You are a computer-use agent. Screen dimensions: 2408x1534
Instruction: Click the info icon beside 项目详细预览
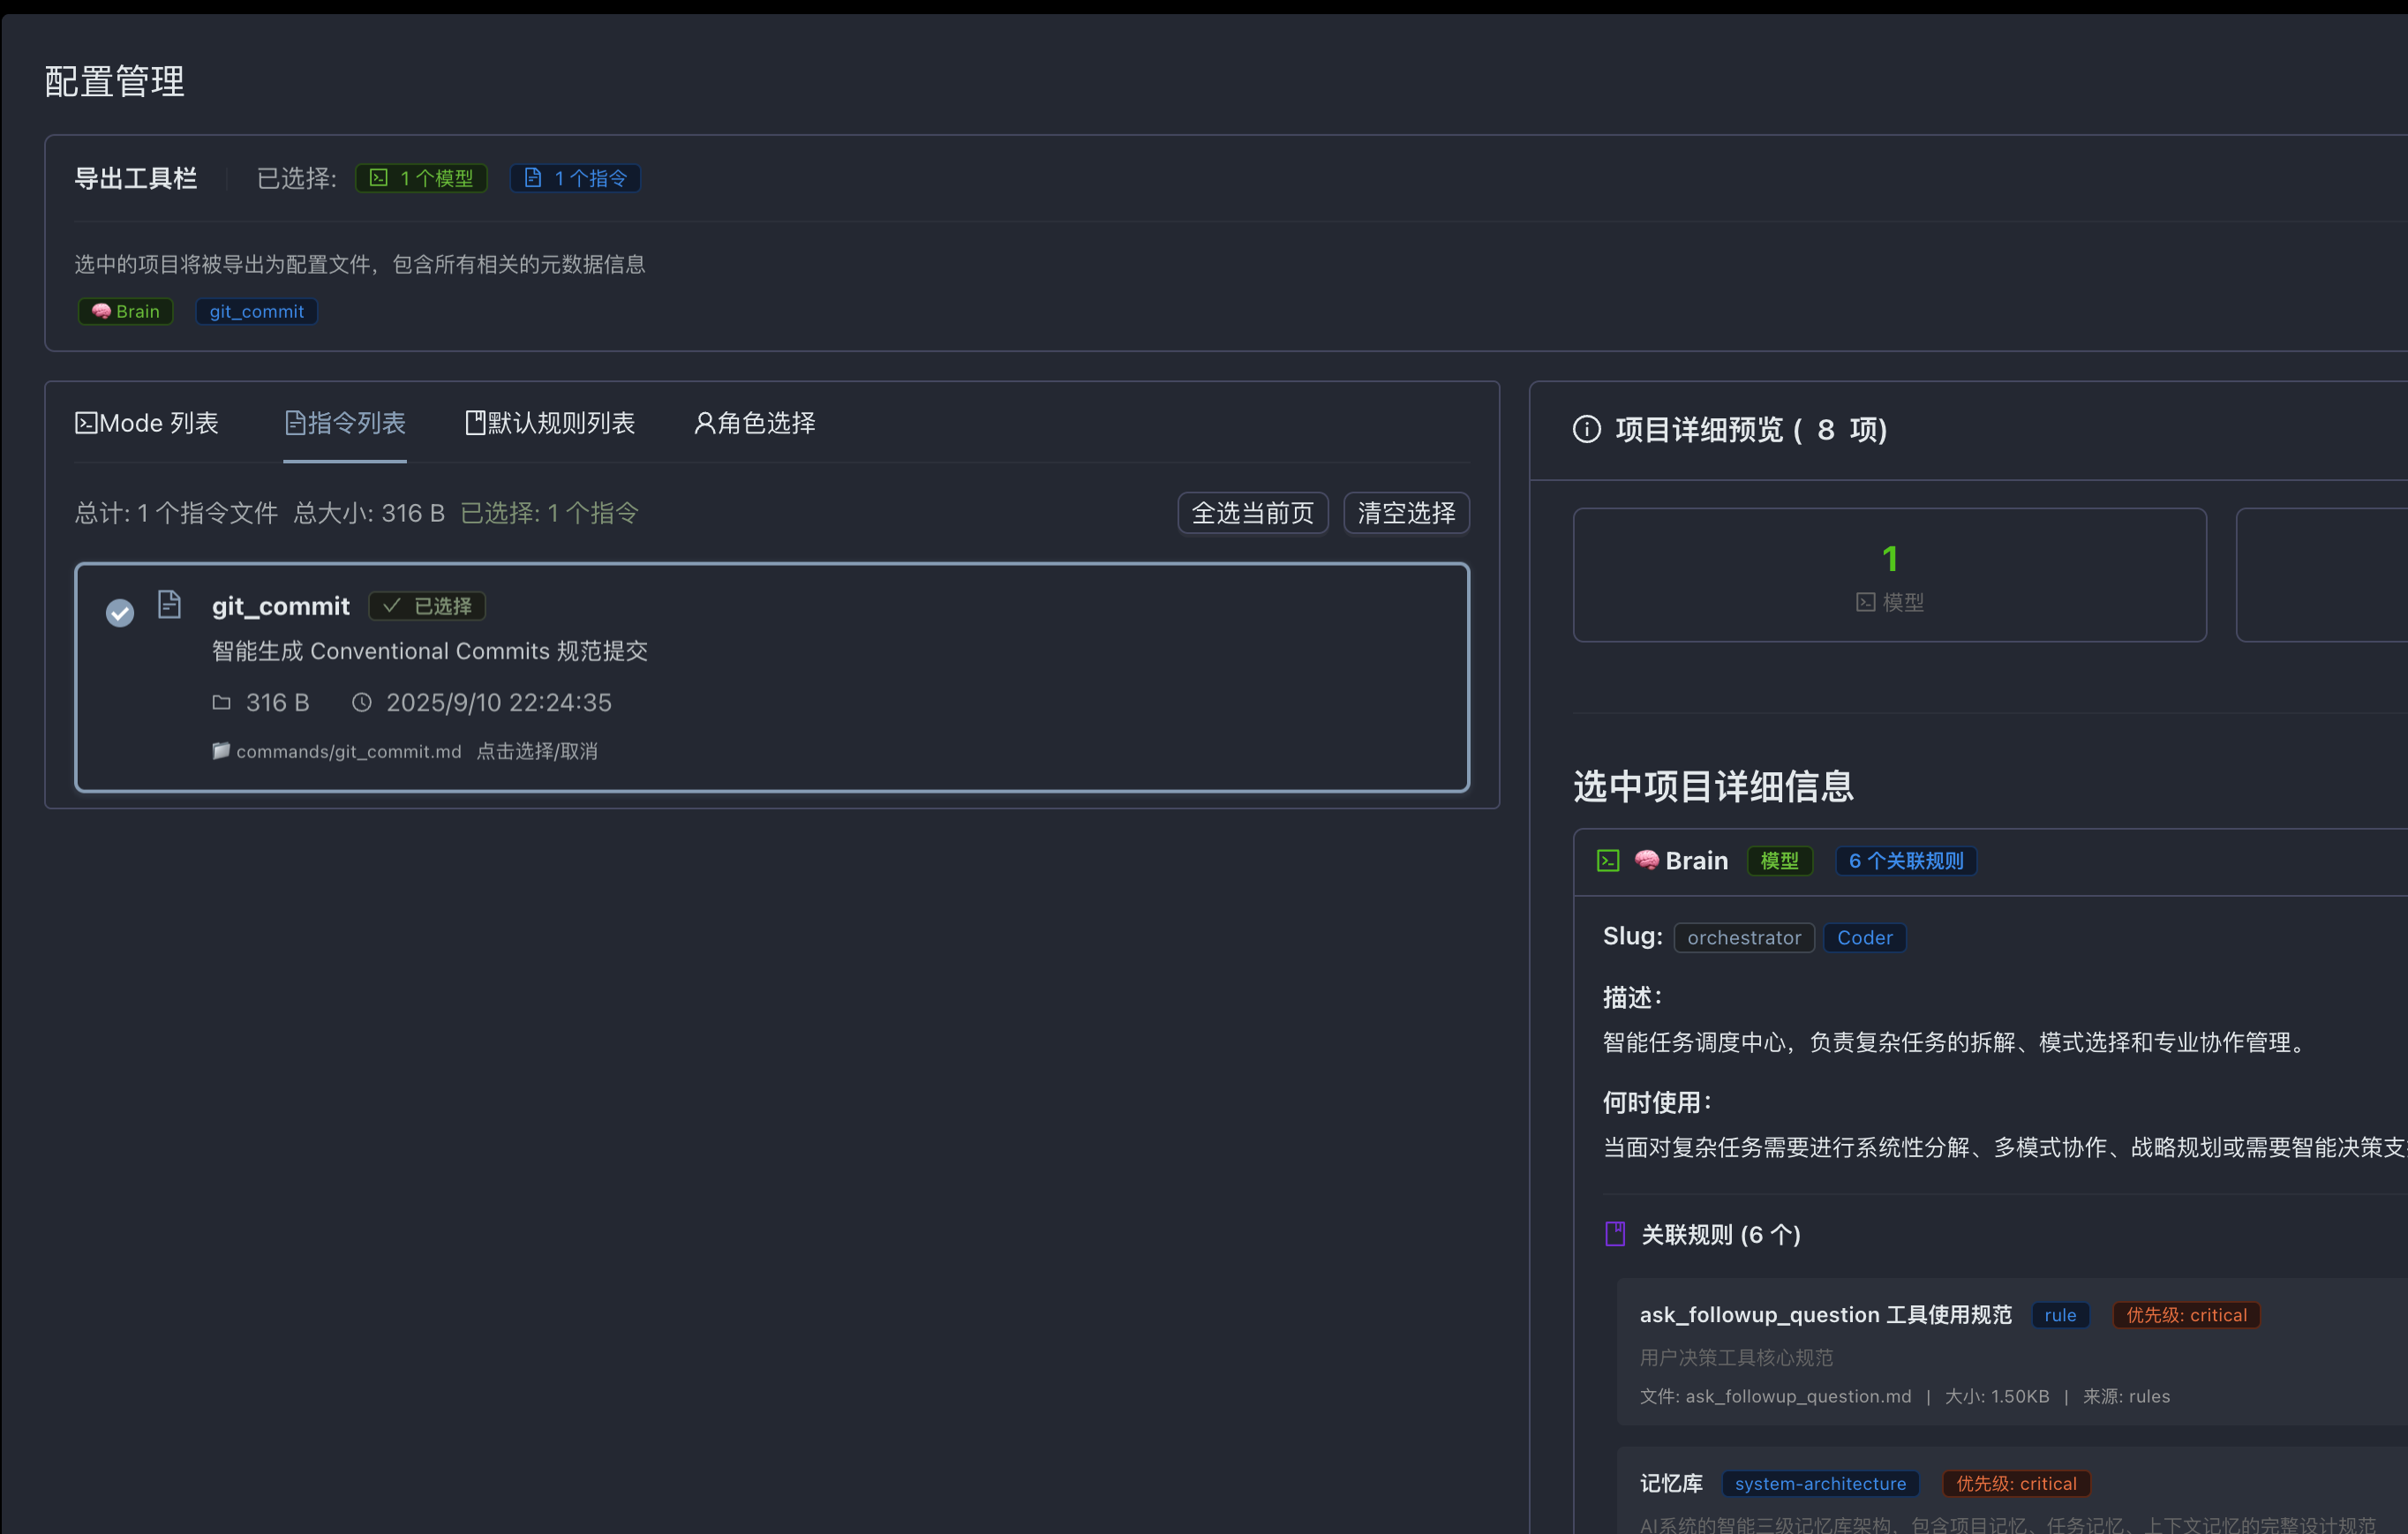1587,429
